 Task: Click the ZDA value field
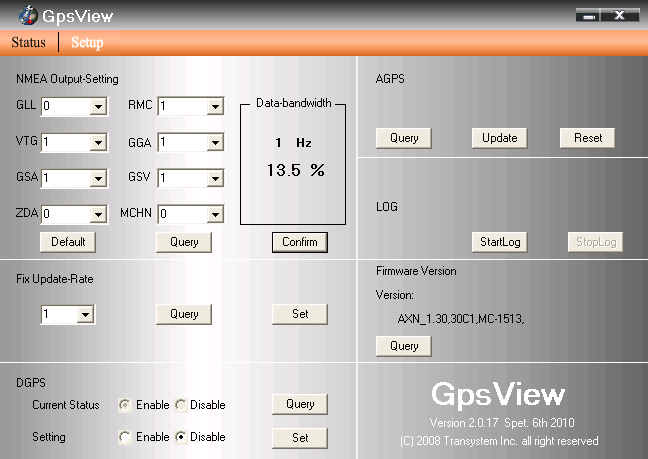65,214
